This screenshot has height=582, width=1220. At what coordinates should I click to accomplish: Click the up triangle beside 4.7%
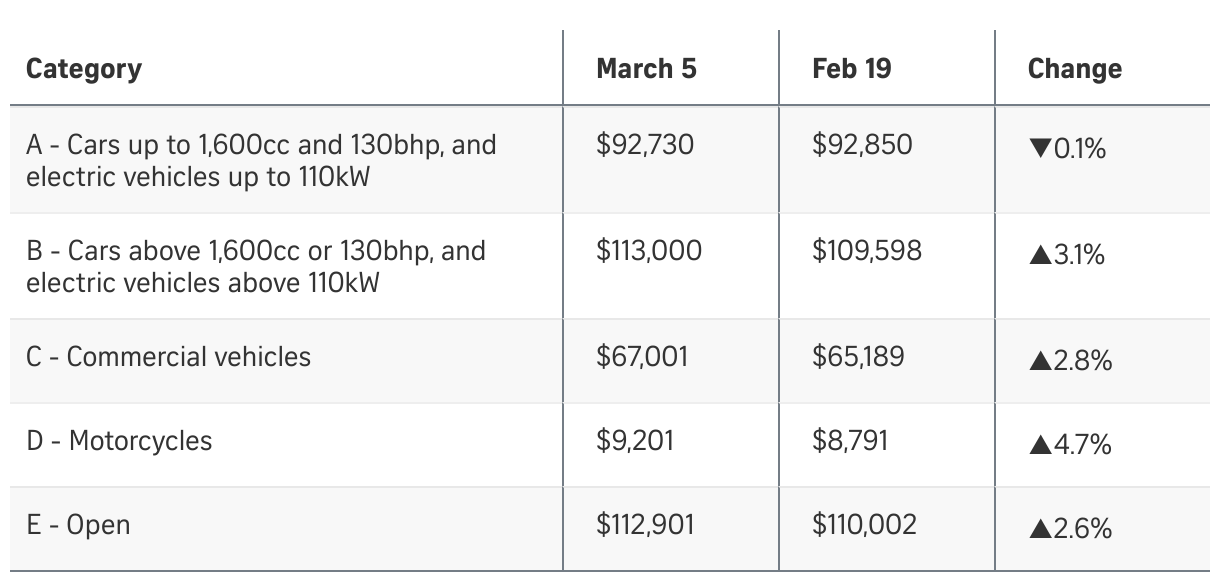(x=1040, y=446)
